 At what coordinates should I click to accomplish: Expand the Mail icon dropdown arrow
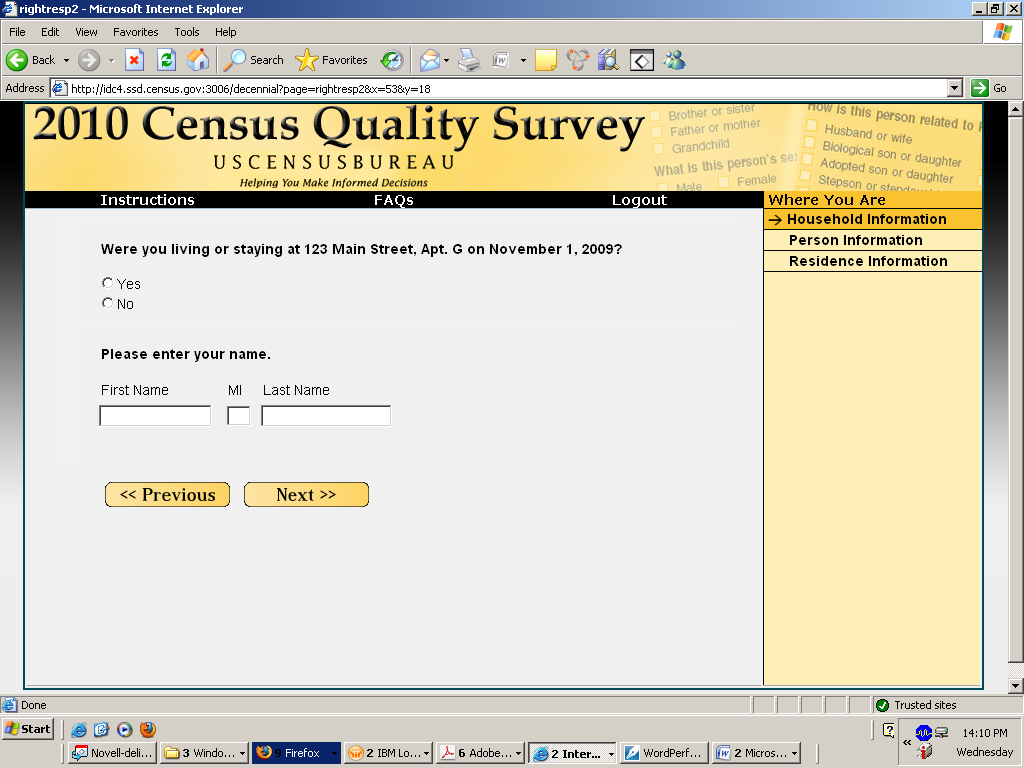(446, 60)
